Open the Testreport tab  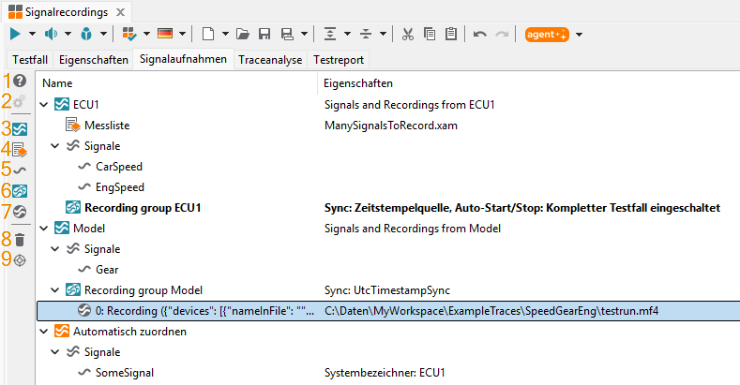pos(338,60)
